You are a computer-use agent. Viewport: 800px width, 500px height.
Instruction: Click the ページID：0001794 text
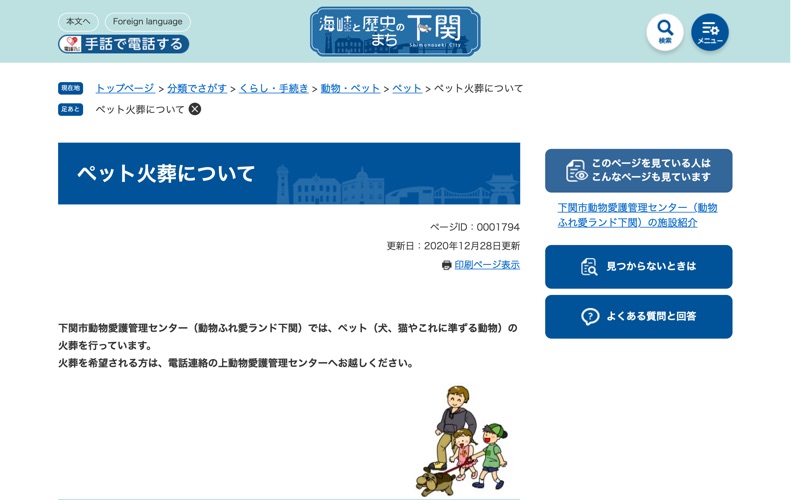(x=474, y=227)
